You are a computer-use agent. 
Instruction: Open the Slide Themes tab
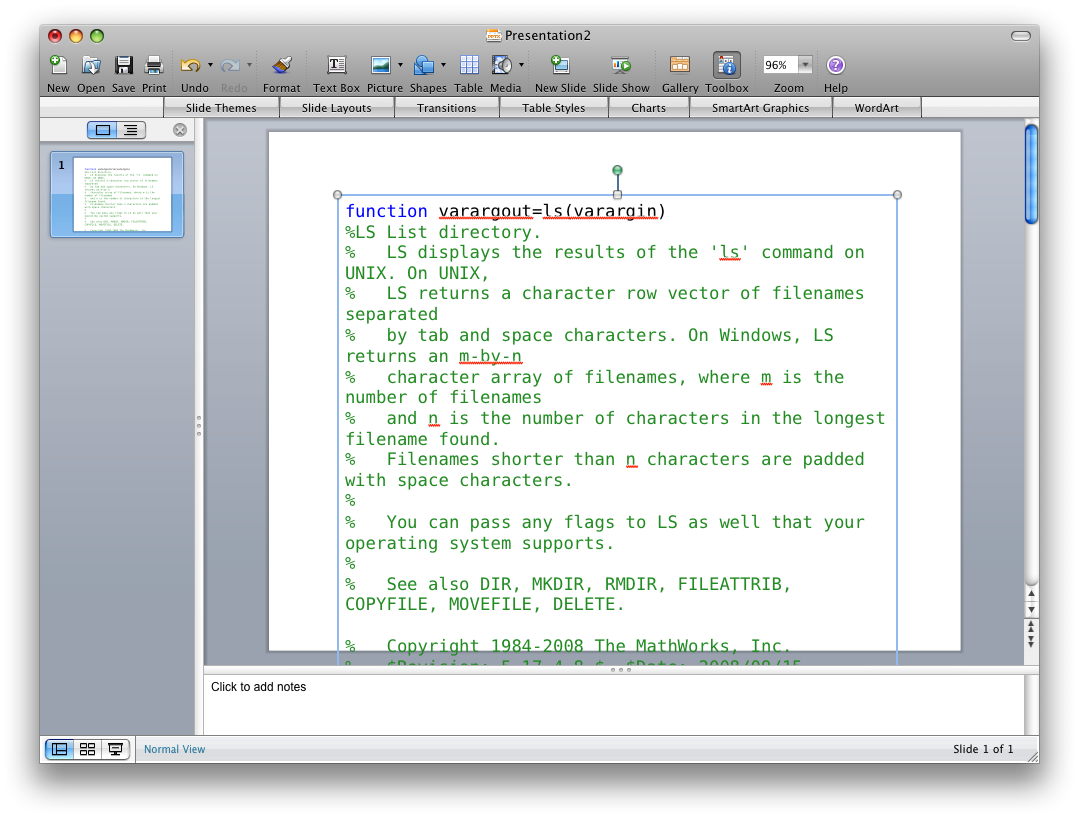pos(221,108)
